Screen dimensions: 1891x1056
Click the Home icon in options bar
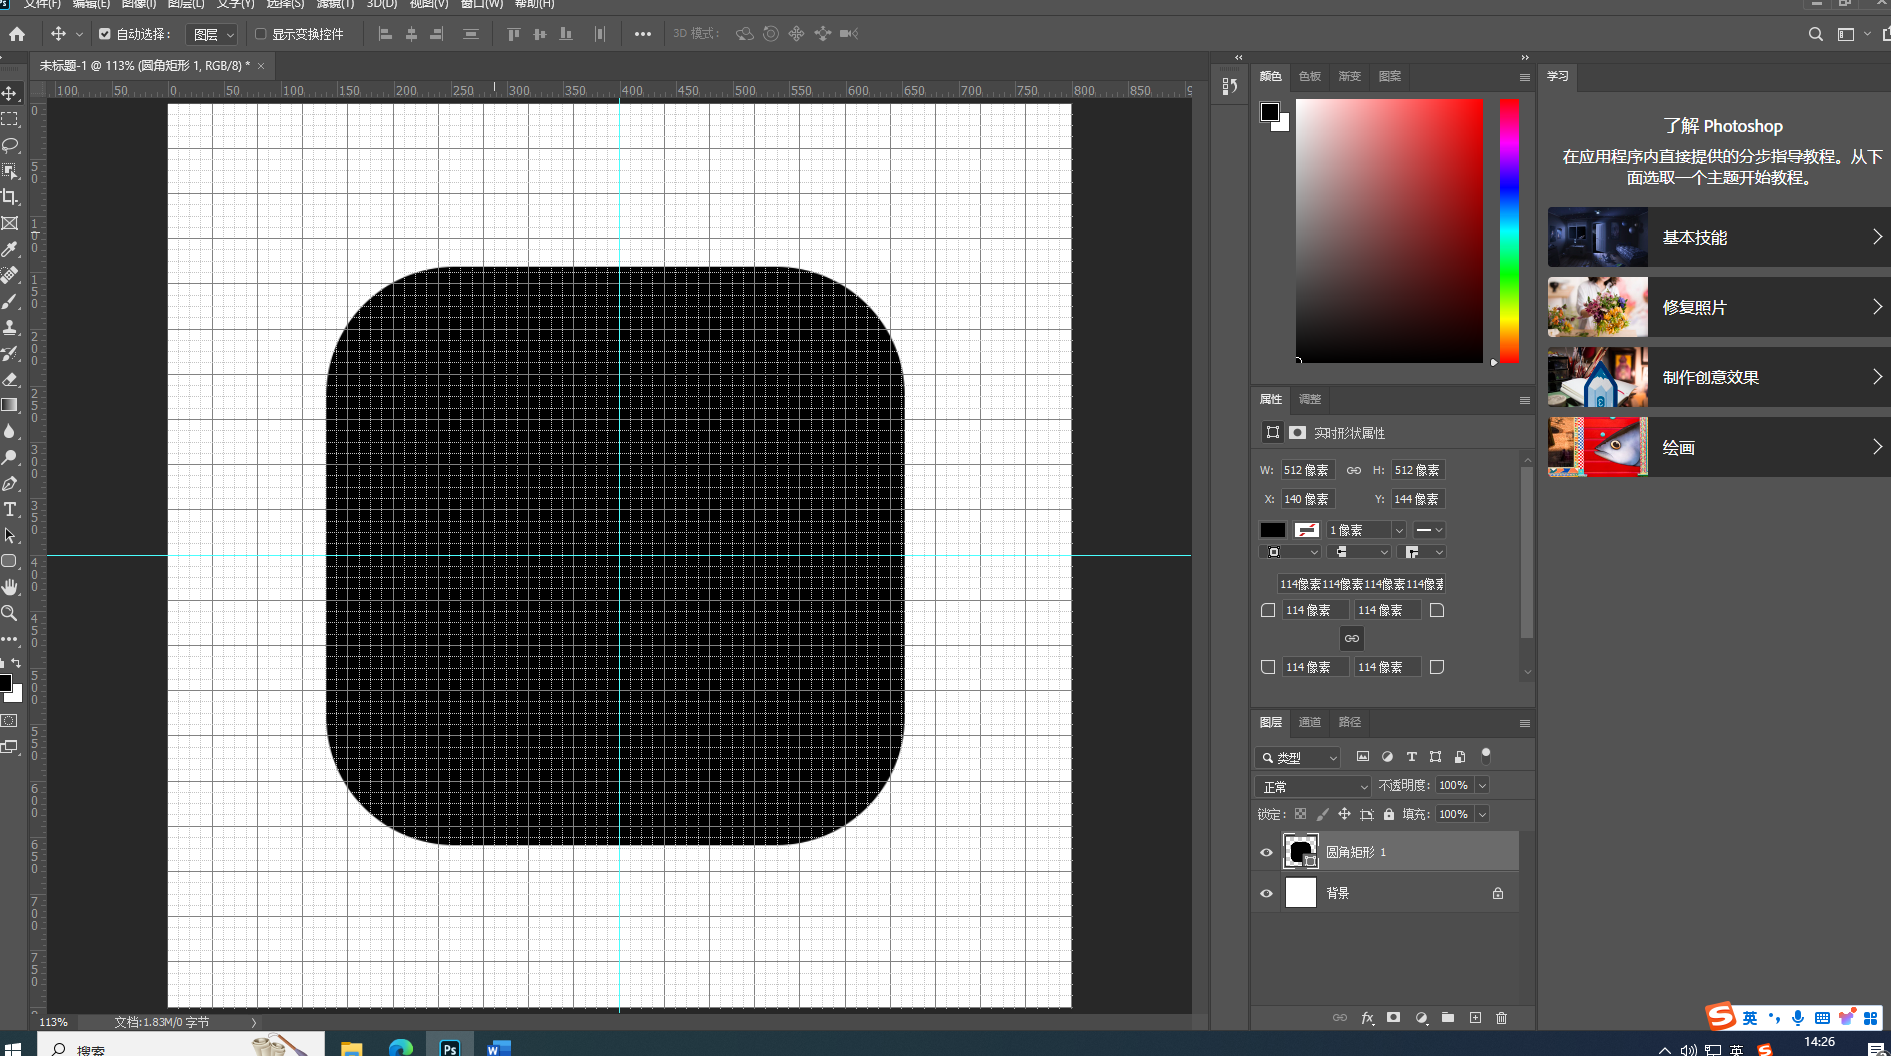tap(17, 34)
